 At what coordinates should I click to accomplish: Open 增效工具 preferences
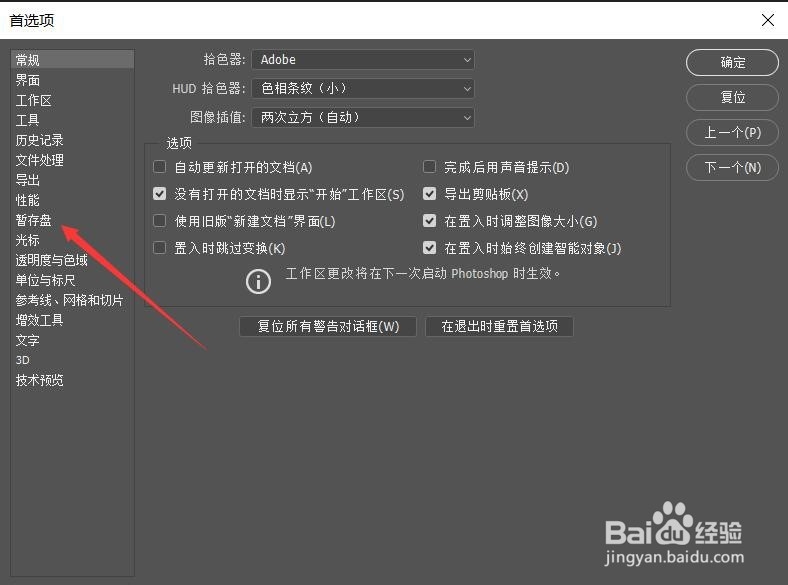click(x=40, y=320)
